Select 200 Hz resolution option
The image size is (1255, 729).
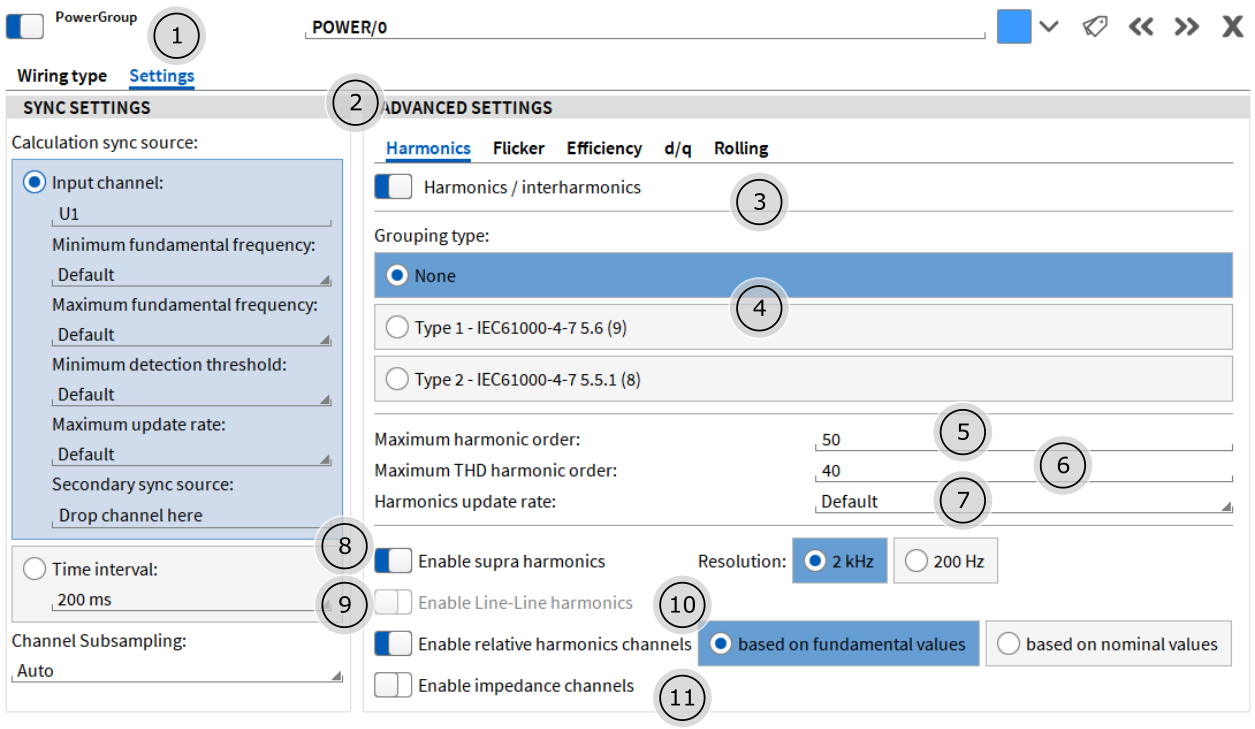pyautogui.click(x=945, y=561)
